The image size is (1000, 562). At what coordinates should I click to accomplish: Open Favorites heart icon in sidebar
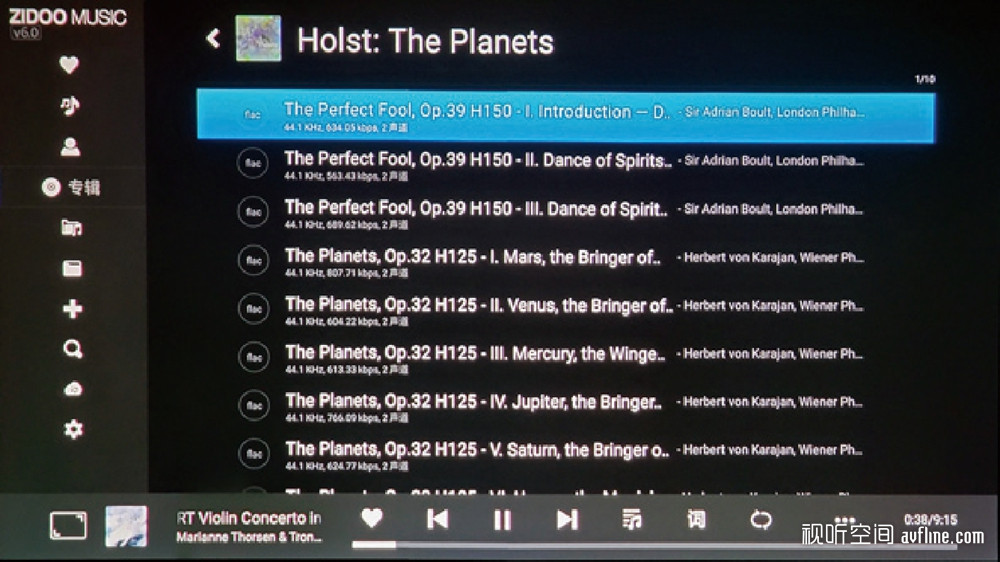pos(69,64)
